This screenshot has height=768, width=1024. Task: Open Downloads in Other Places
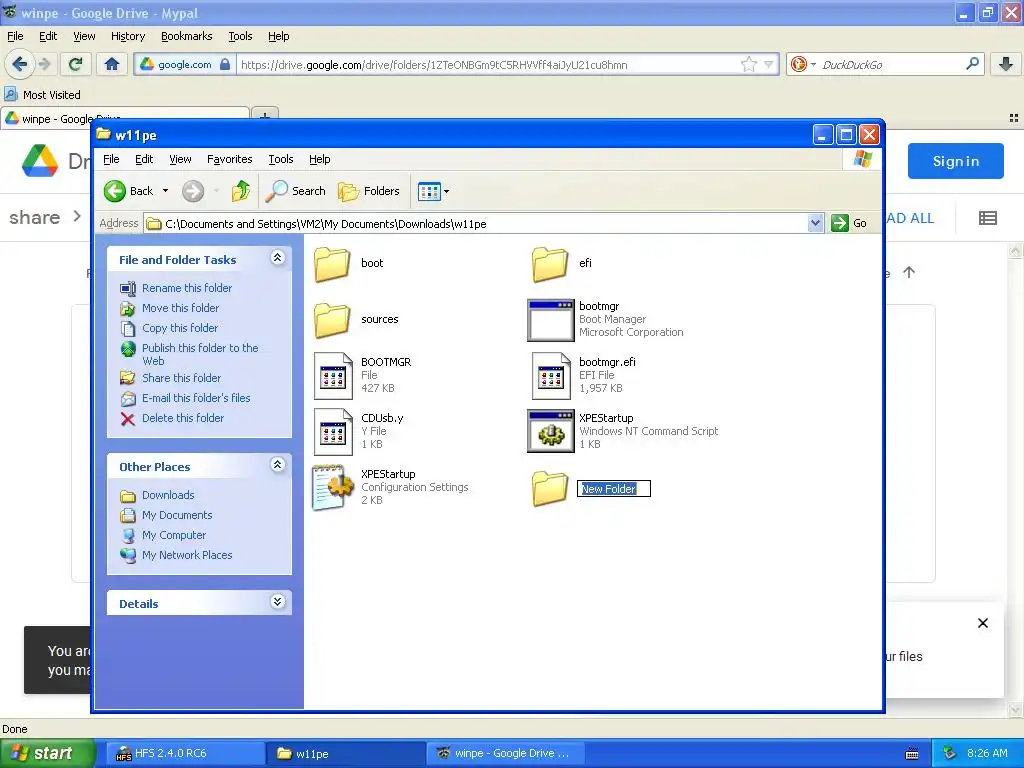(168, 496)
